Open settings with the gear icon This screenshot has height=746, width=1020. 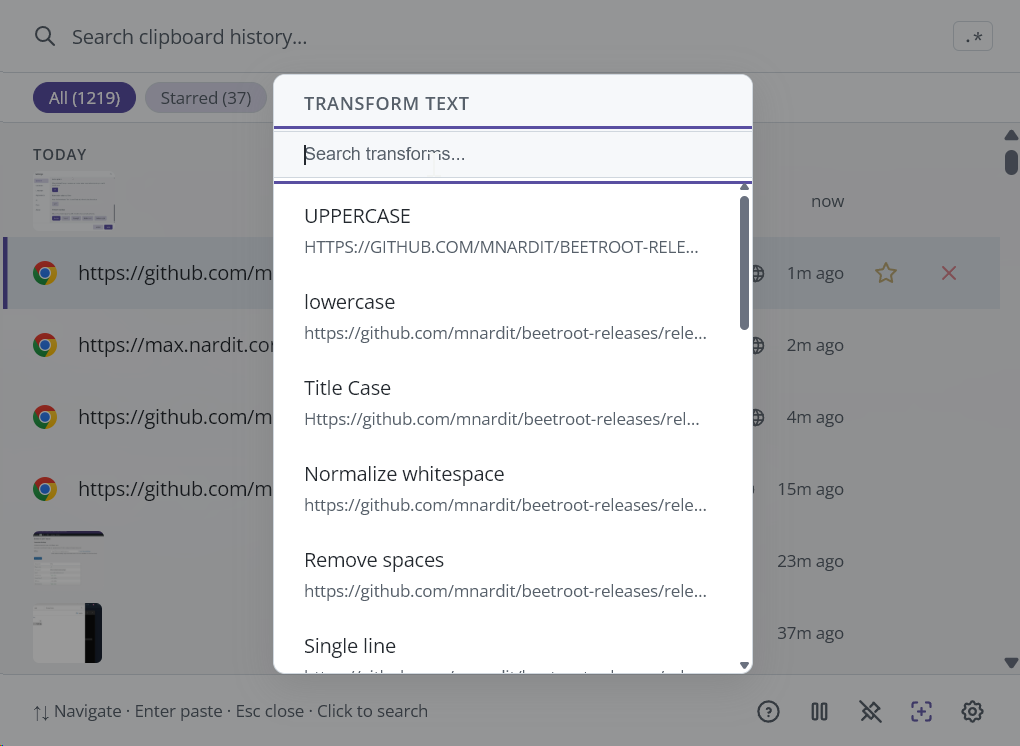(972, 712)
